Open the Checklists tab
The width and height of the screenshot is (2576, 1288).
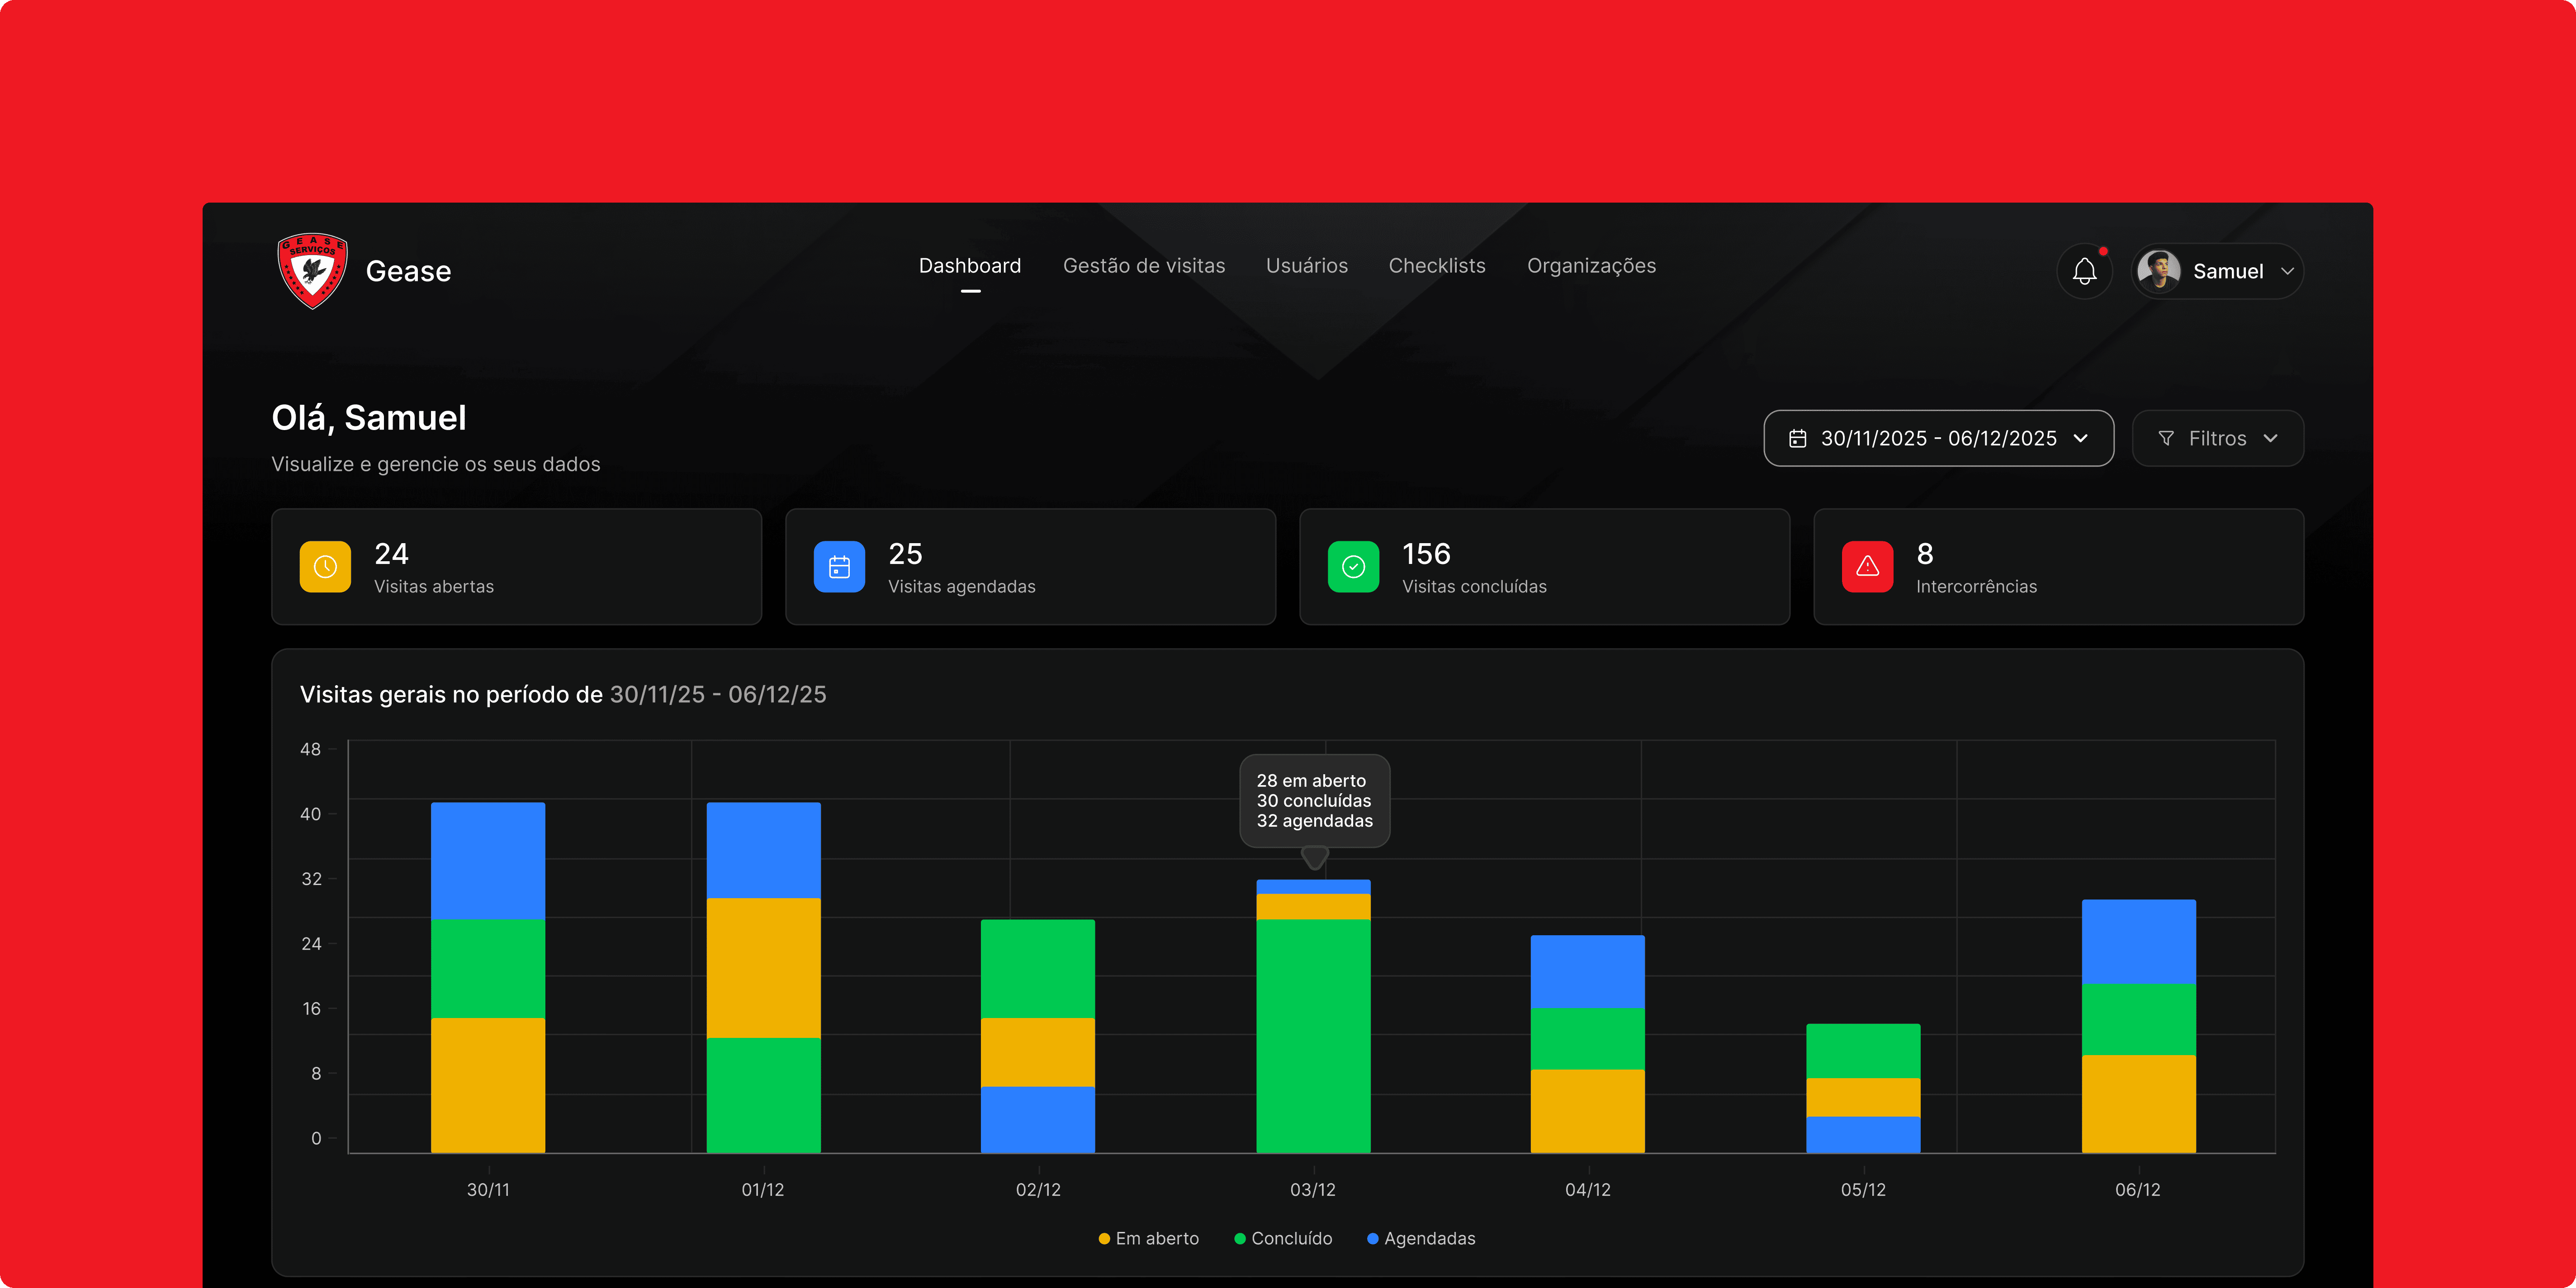[x=1437, y=266]
